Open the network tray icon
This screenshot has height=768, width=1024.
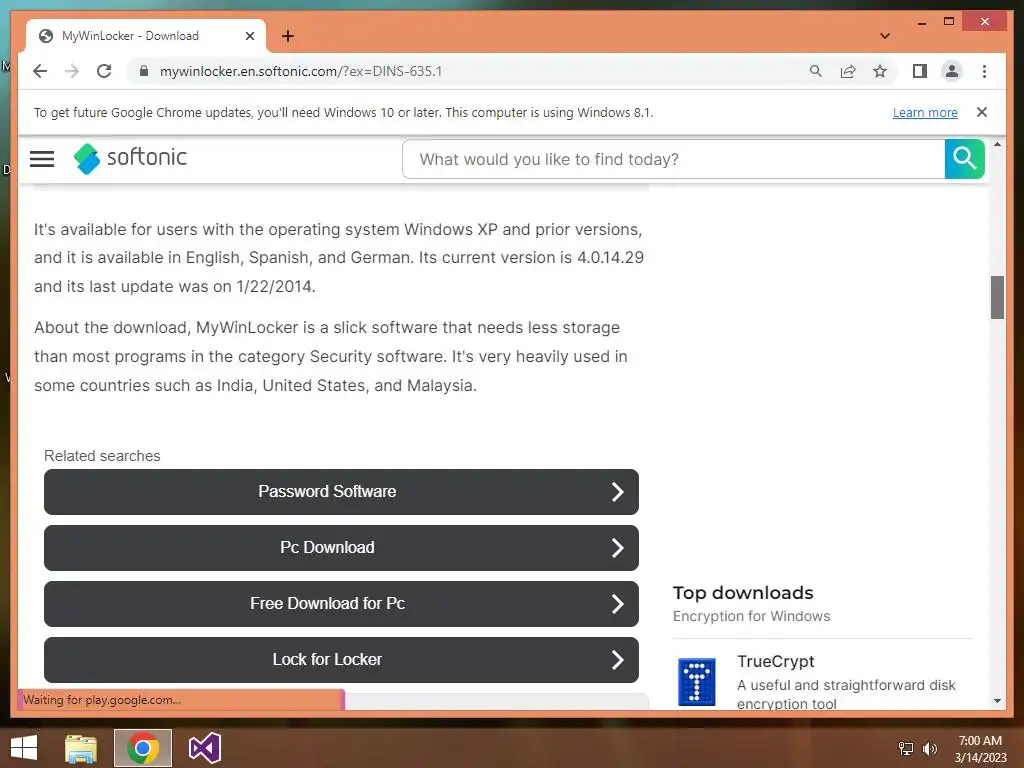906,748
